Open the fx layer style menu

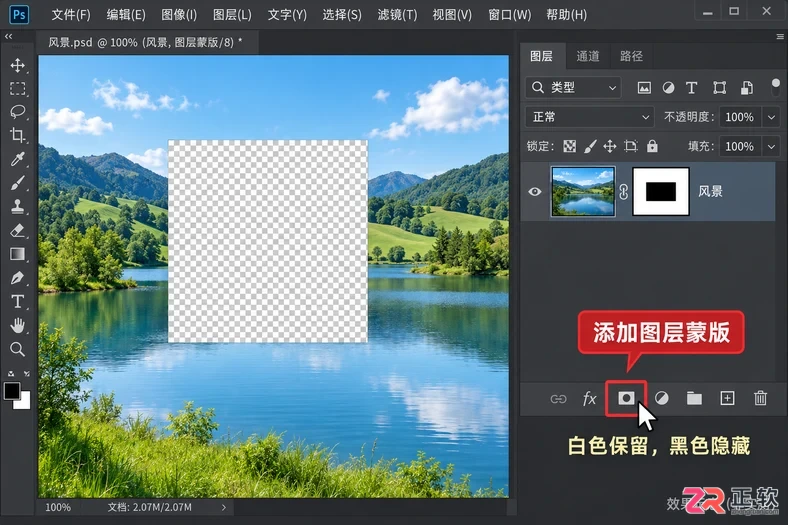[589, 399]
